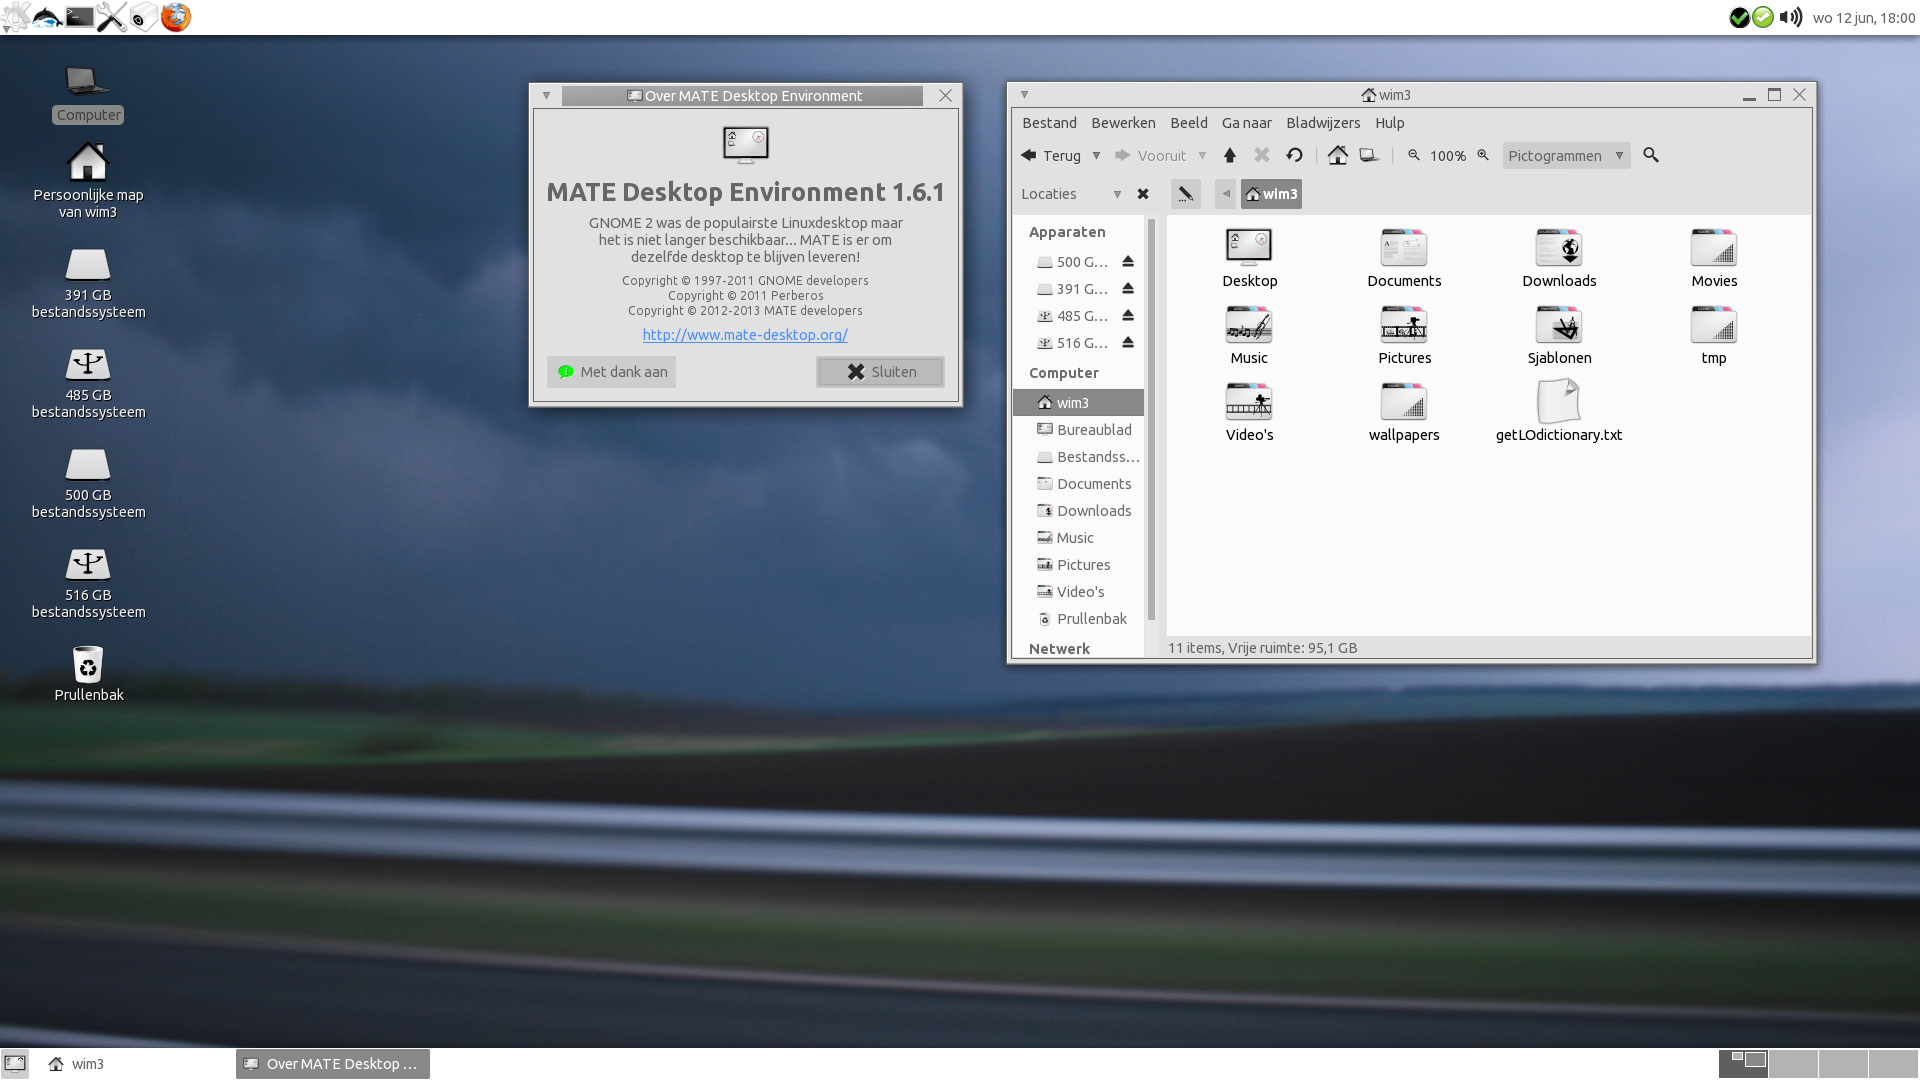The width and height of the screenshot is (1920, 1080).
Task: Click the Met dank aan button
Action: point(612,372)
